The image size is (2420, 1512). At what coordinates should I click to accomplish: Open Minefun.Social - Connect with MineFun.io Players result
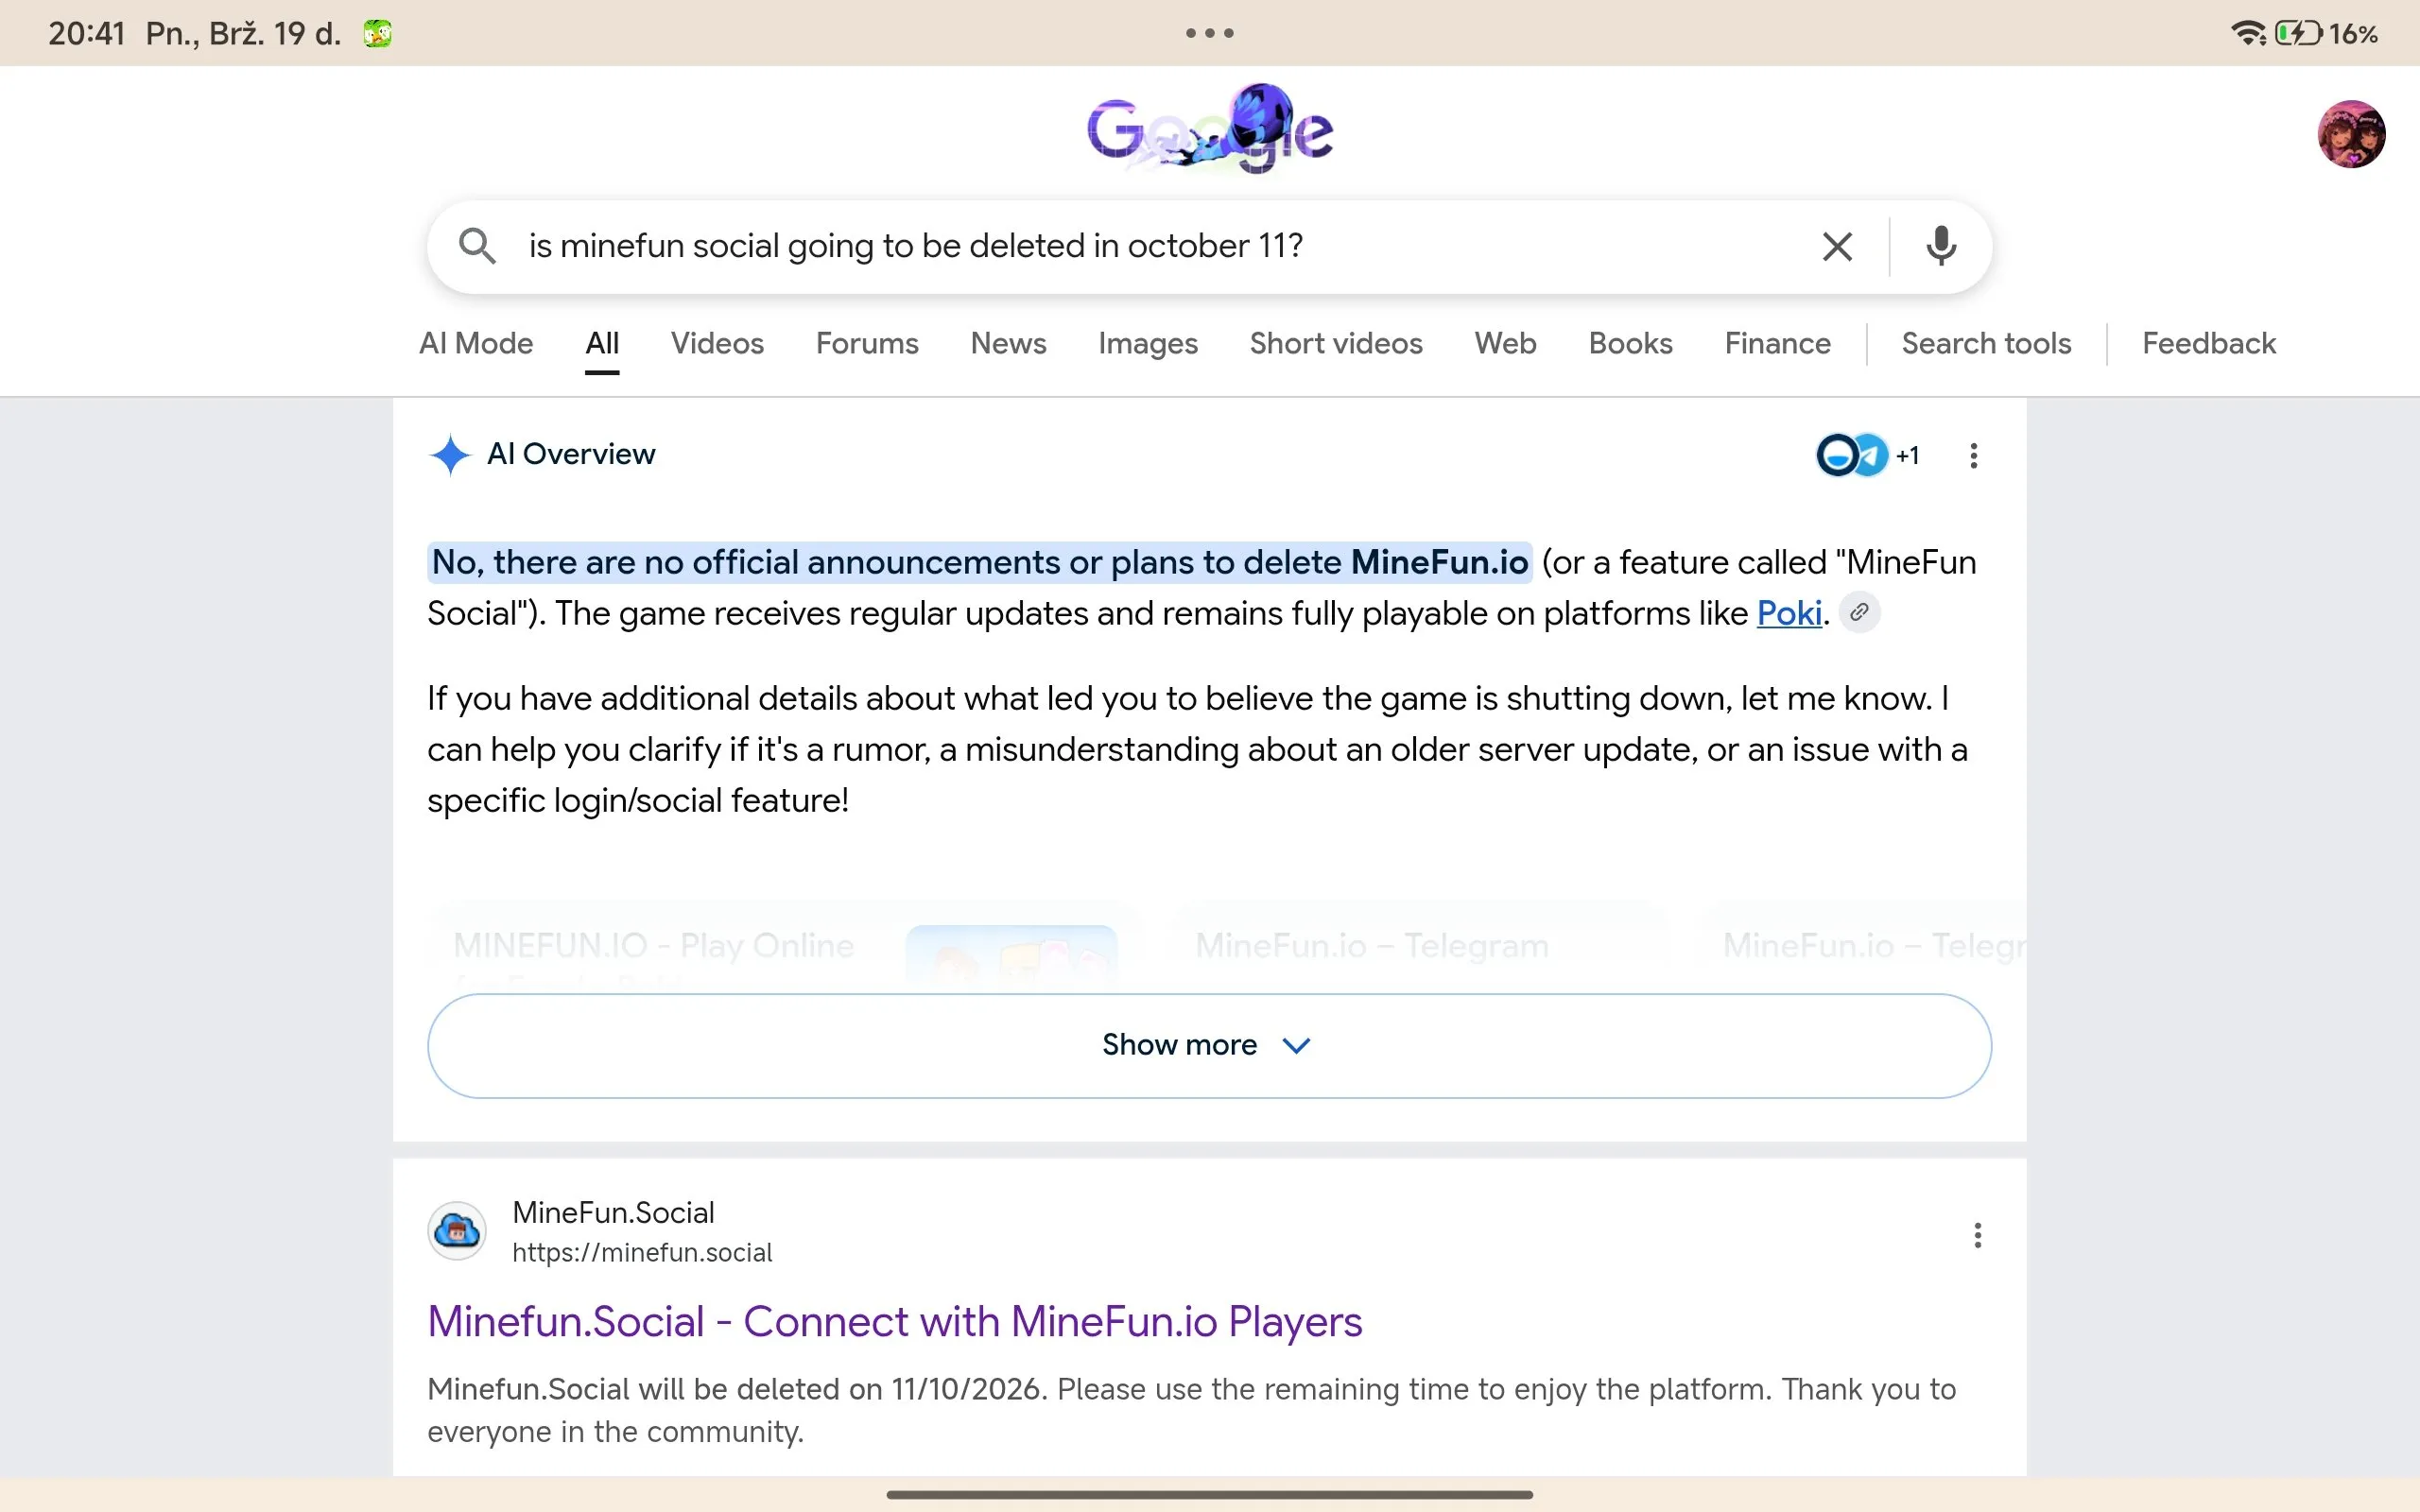click(894, 1321)
